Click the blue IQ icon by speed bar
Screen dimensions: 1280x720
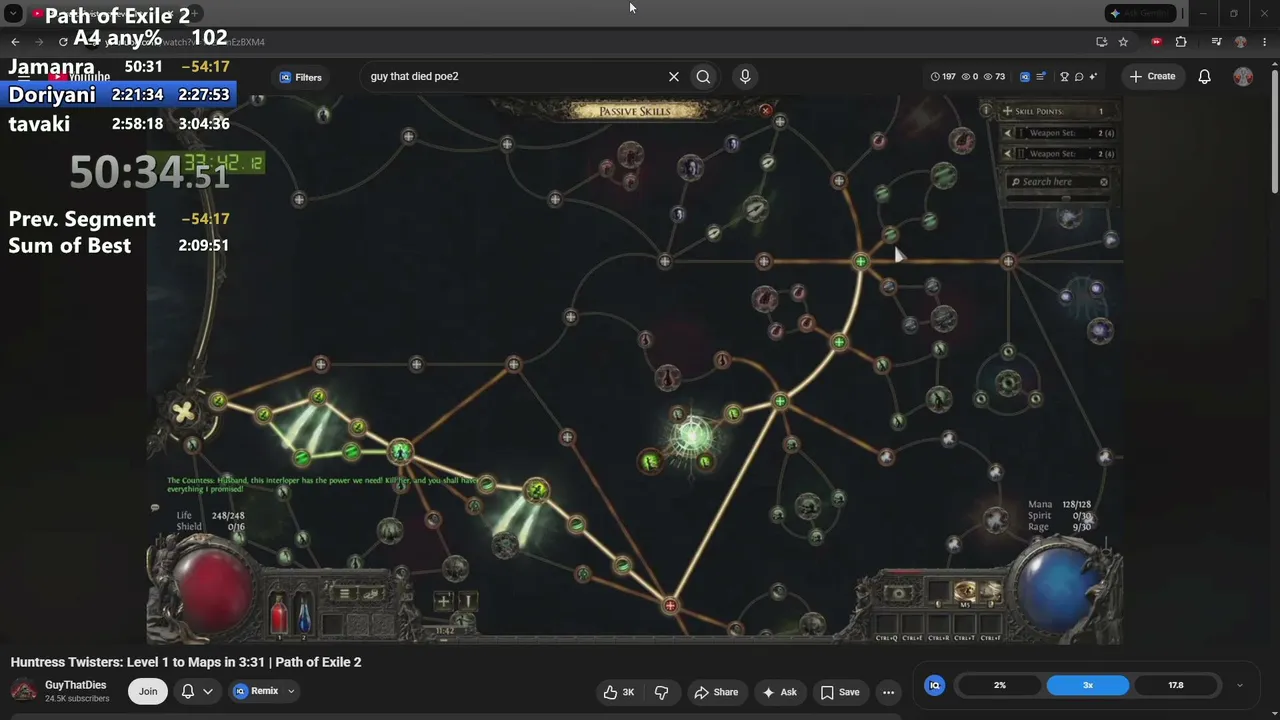(935, 685)
